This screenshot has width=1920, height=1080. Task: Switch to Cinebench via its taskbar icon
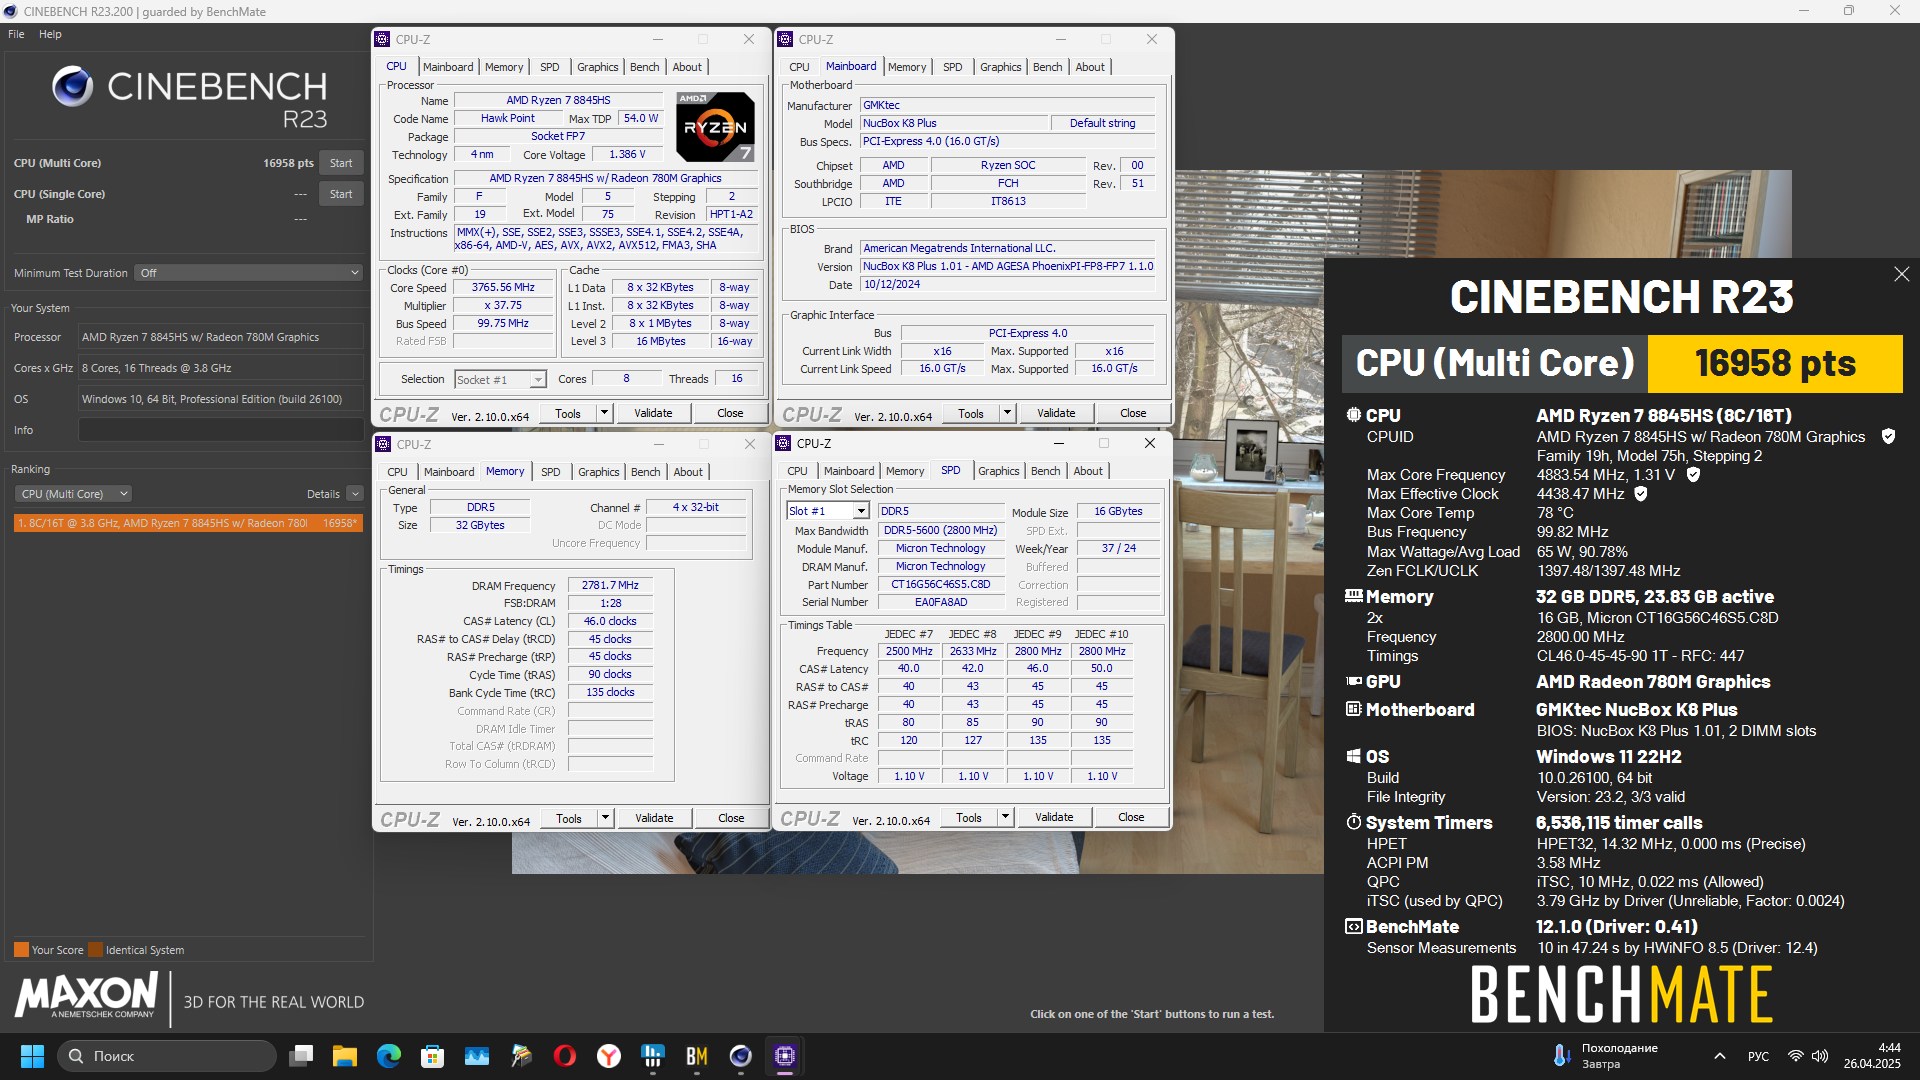coord(741,1056)
